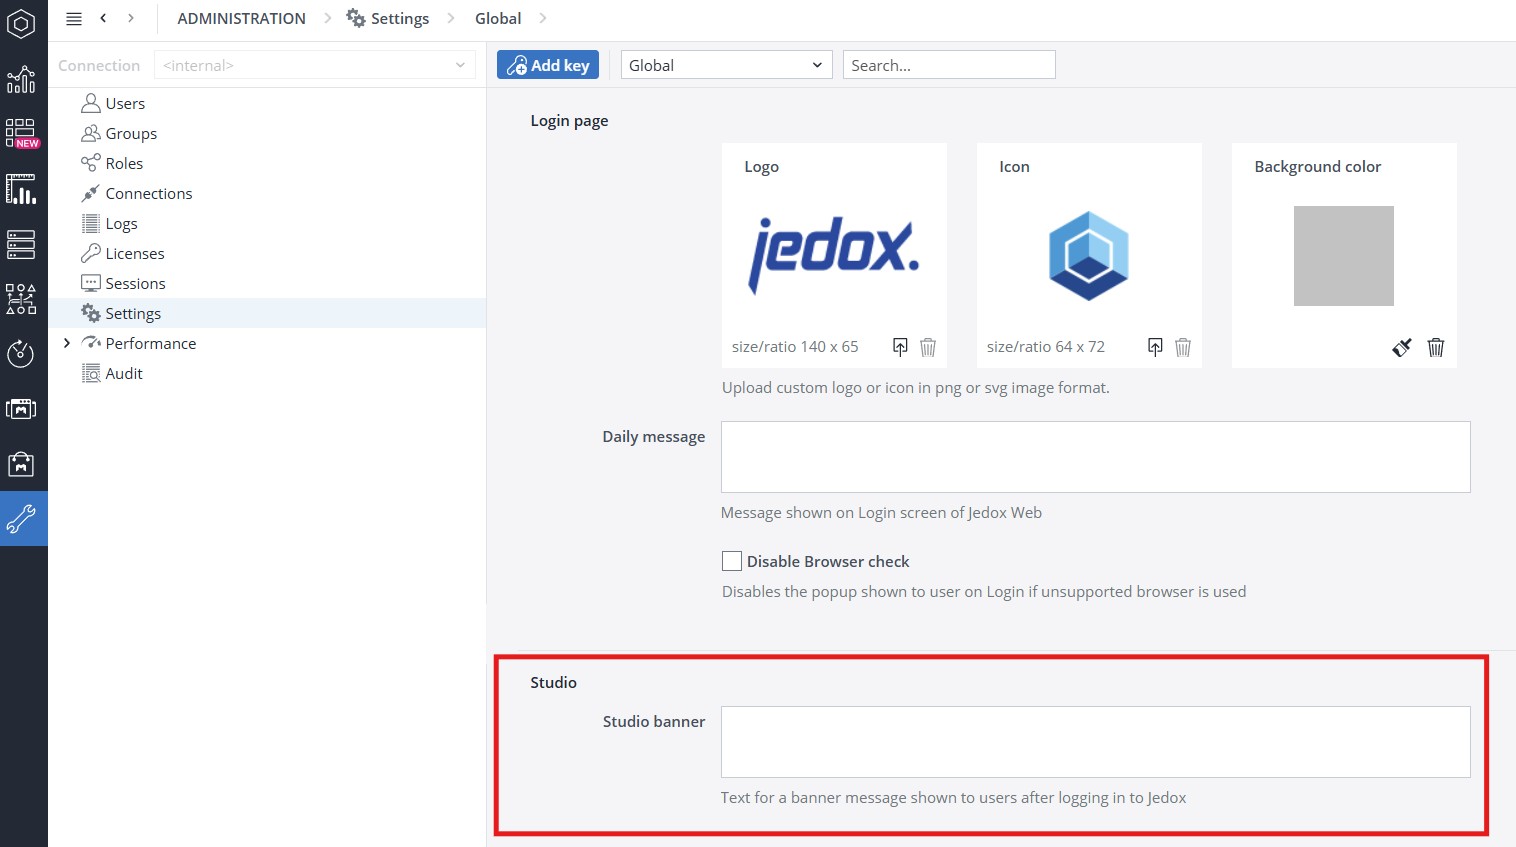
Task: Select Sessions in the Settings navigation
Action: [x=135, y=283]
